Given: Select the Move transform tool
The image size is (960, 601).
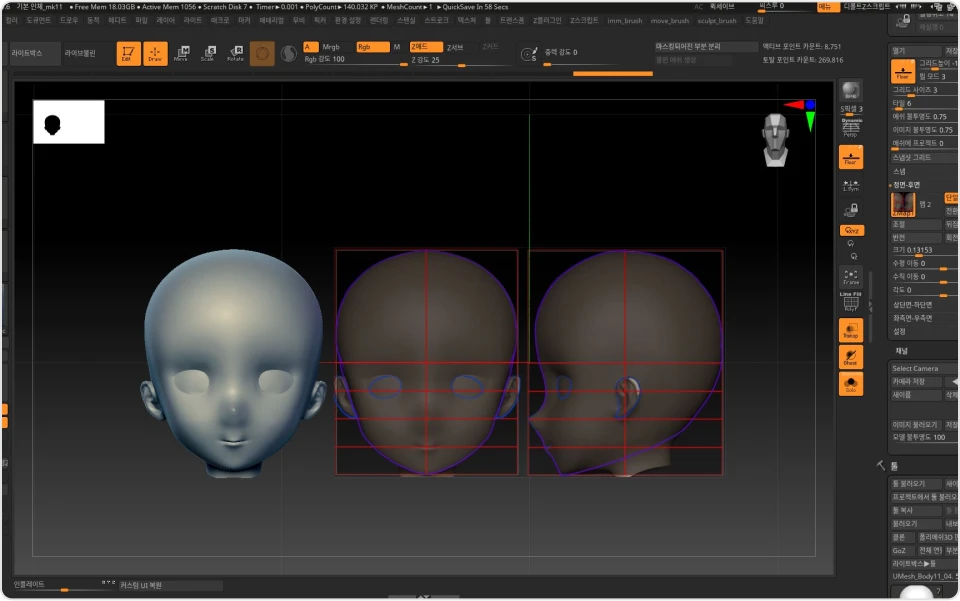Looking at the screenshot, I should [x=181, y=53].
